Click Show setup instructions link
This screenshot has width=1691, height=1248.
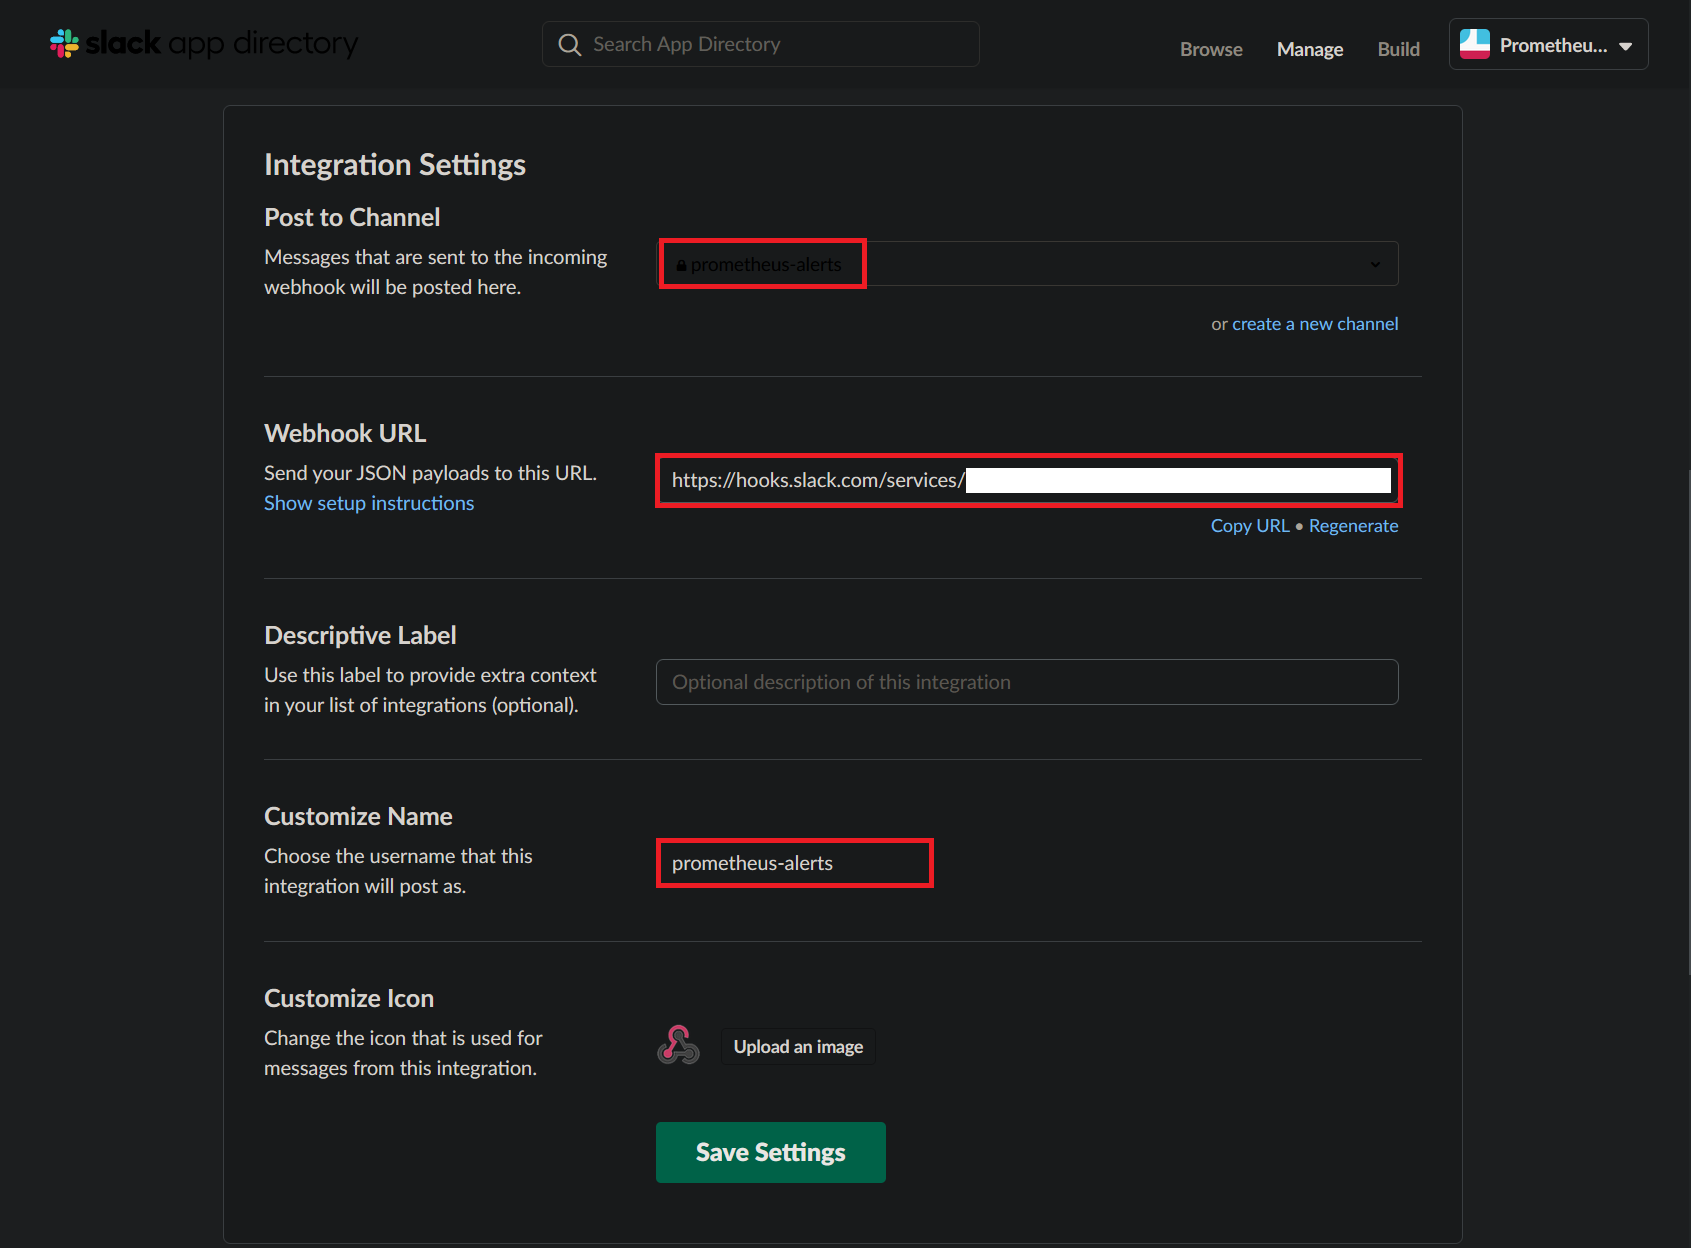coord(369,503)
